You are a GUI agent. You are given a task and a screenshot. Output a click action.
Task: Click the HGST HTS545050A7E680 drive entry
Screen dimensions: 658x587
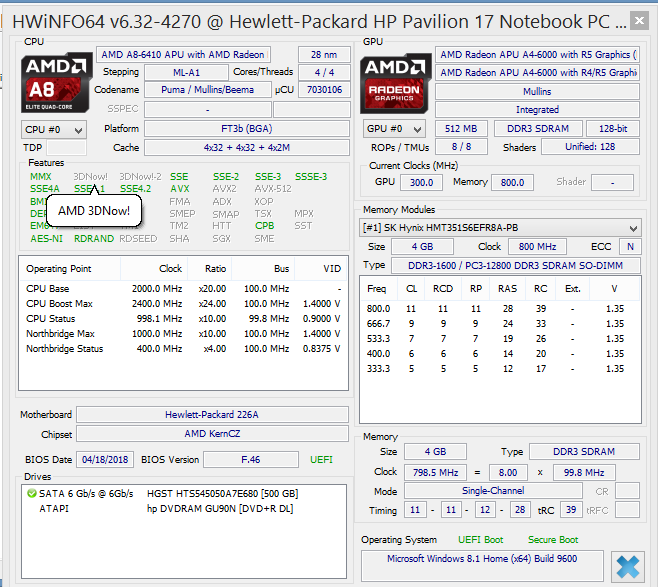[222, 493]
